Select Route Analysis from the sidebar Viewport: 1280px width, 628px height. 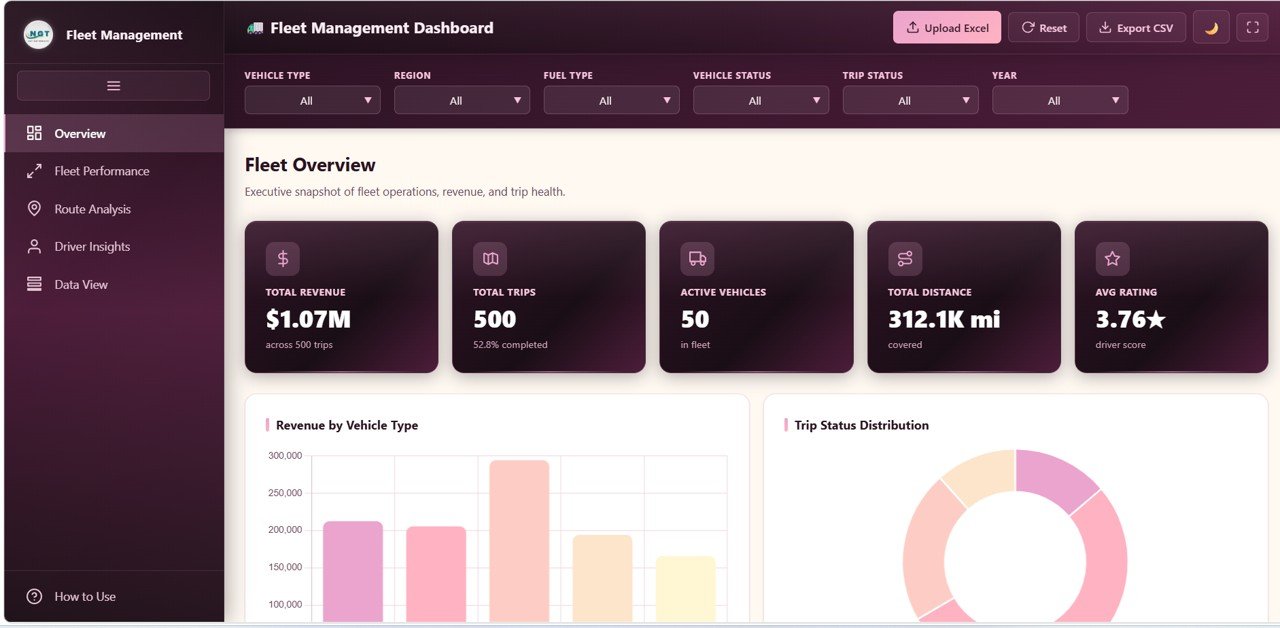90,209
